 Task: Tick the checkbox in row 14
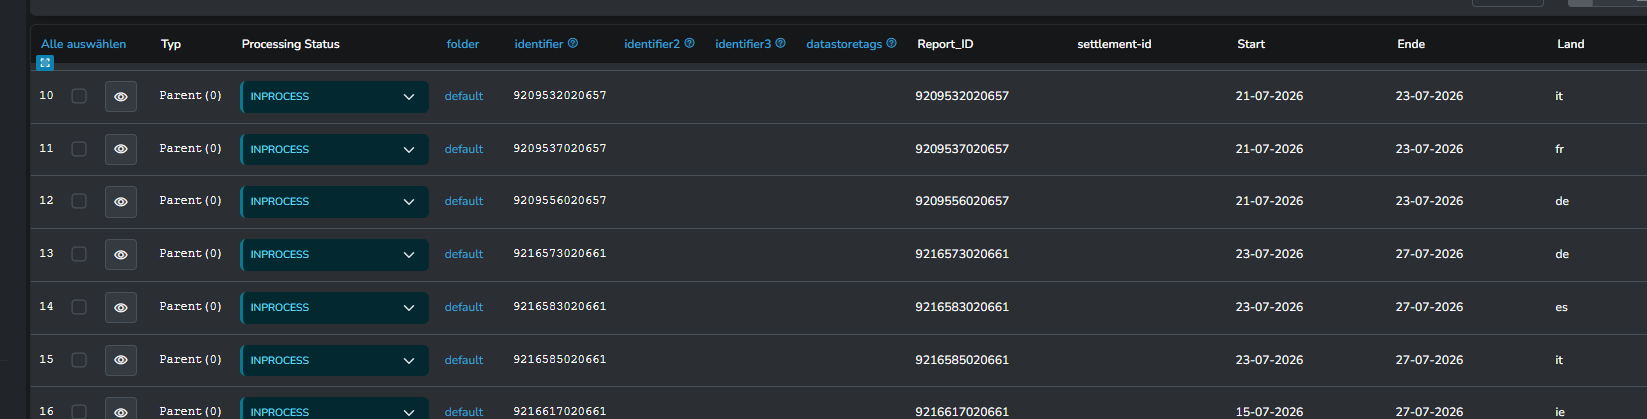[x=79, y=307]
